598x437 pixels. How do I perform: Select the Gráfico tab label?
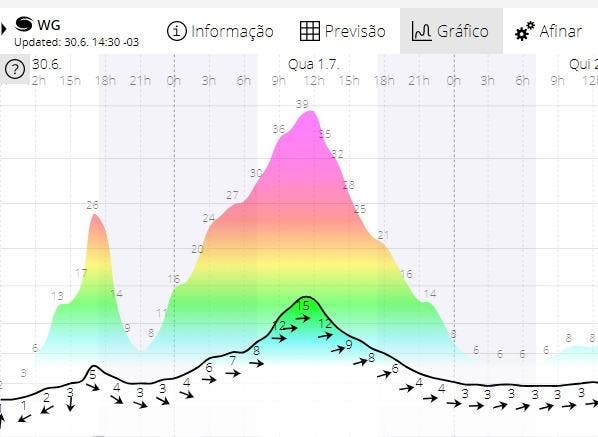tap(463, 31)
